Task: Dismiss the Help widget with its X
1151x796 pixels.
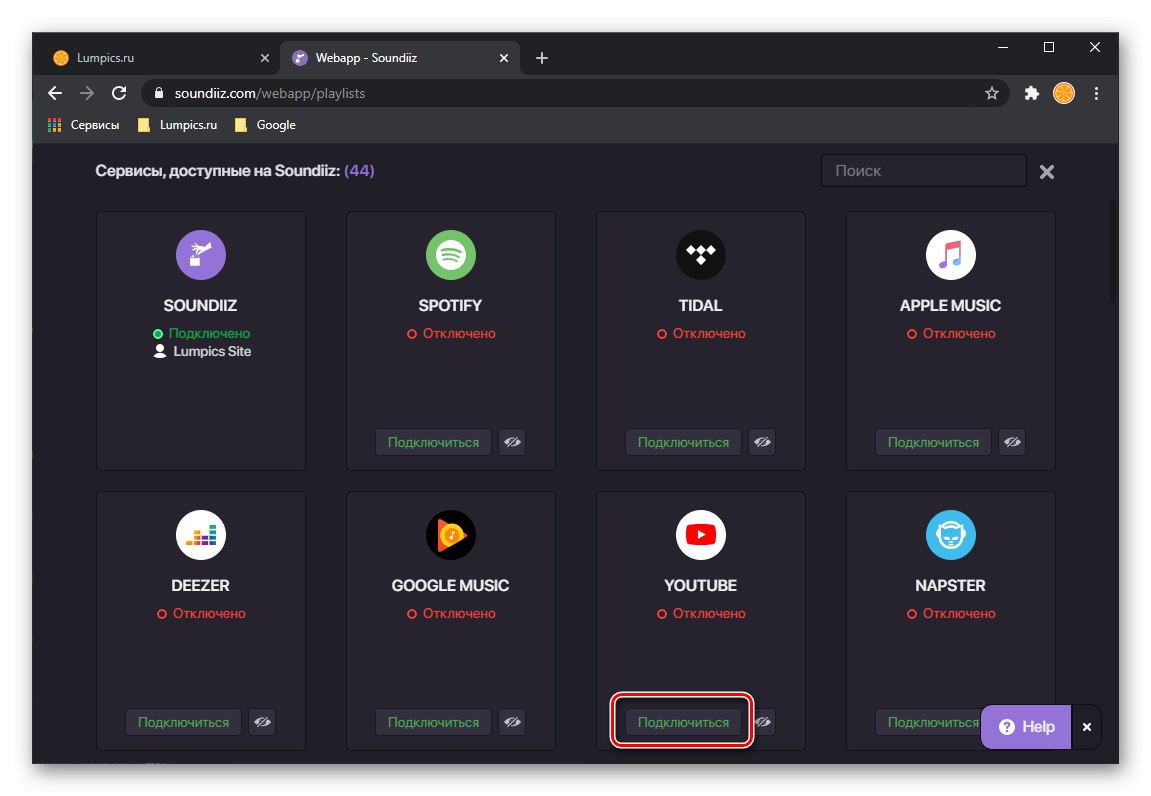Action: click(x=1087, y=727)
